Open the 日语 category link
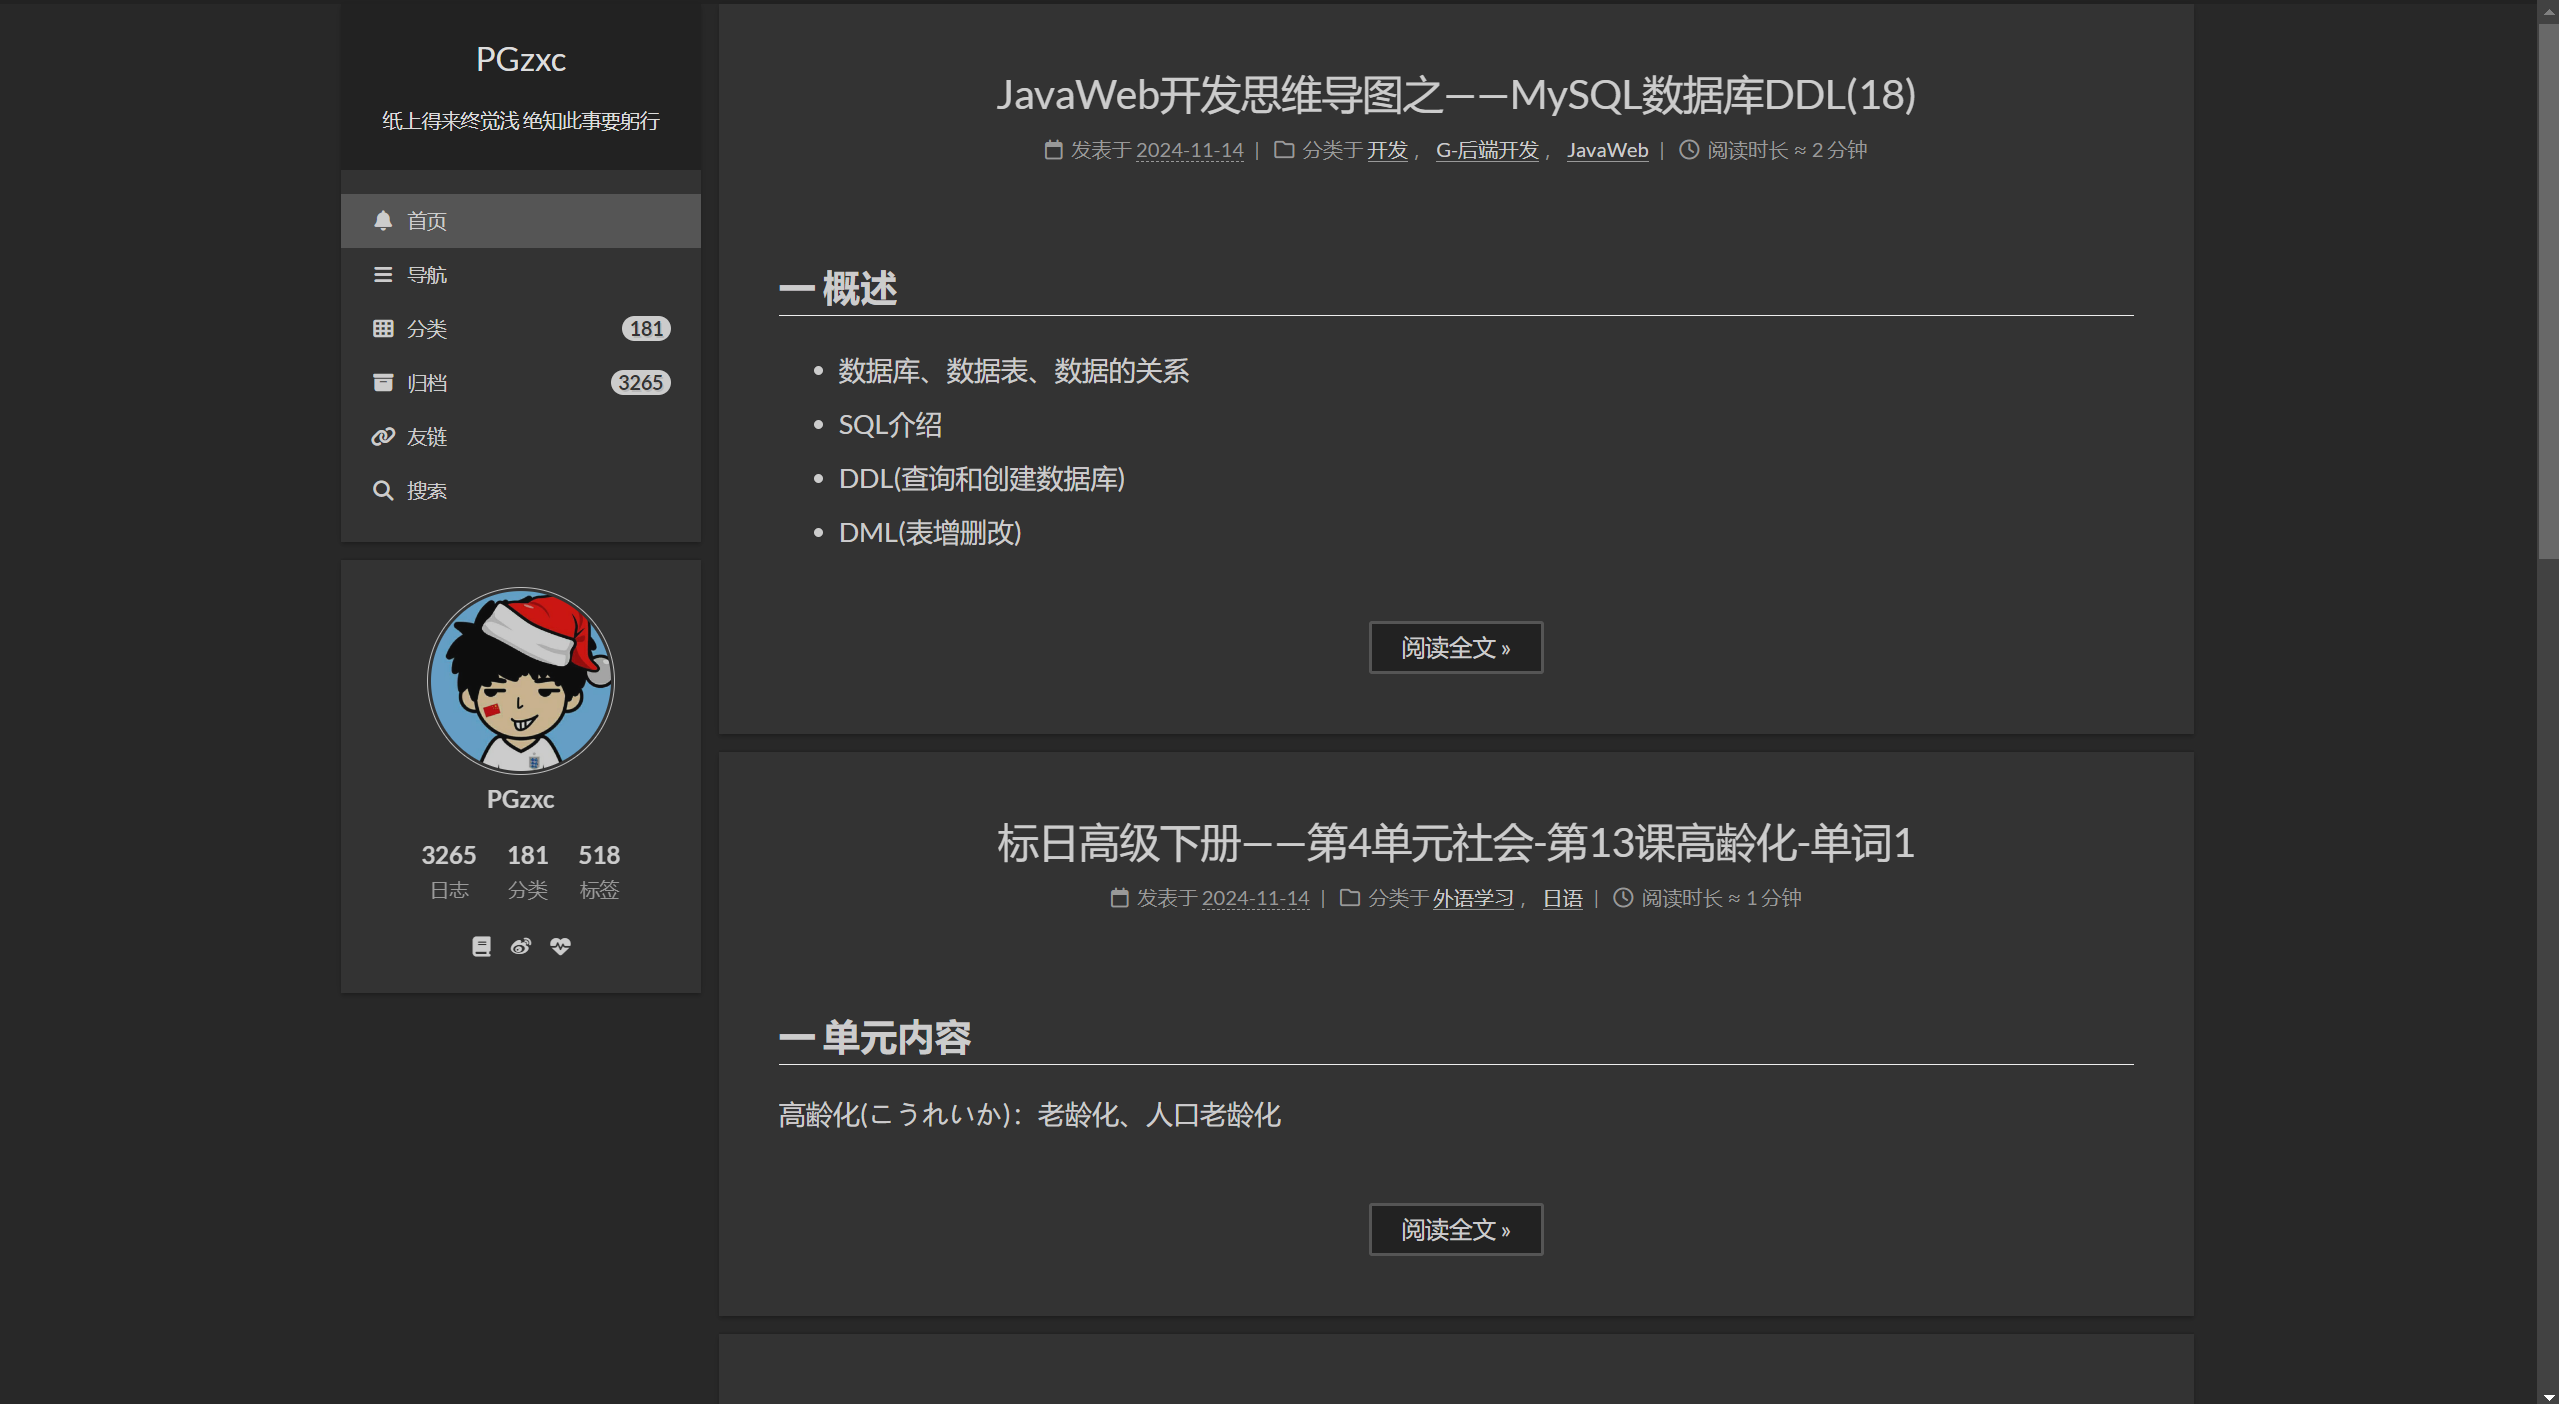 pos(1562,898)
